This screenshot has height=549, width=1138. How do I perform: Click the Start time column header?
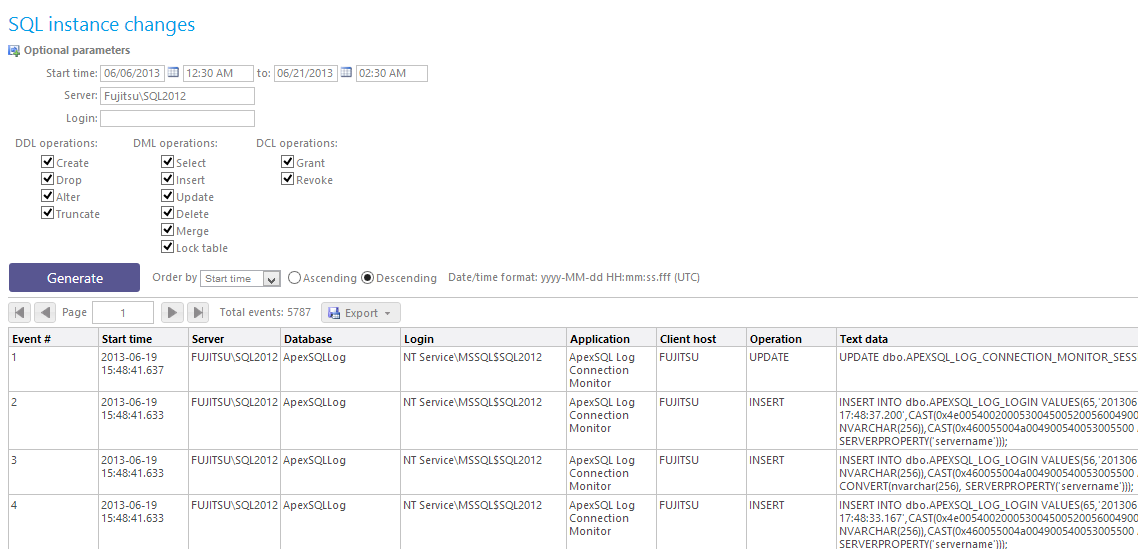click(143, 338)
